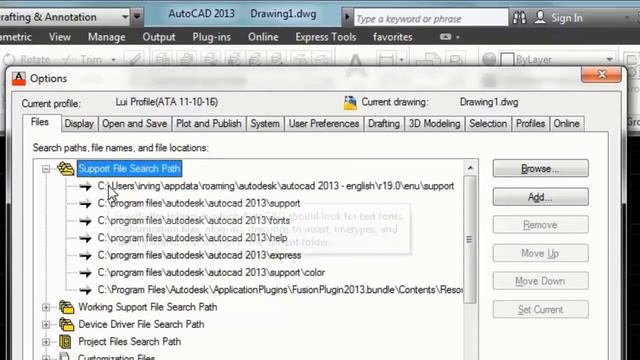Click the ByLayer color swatch box

(x=507, y=60)
